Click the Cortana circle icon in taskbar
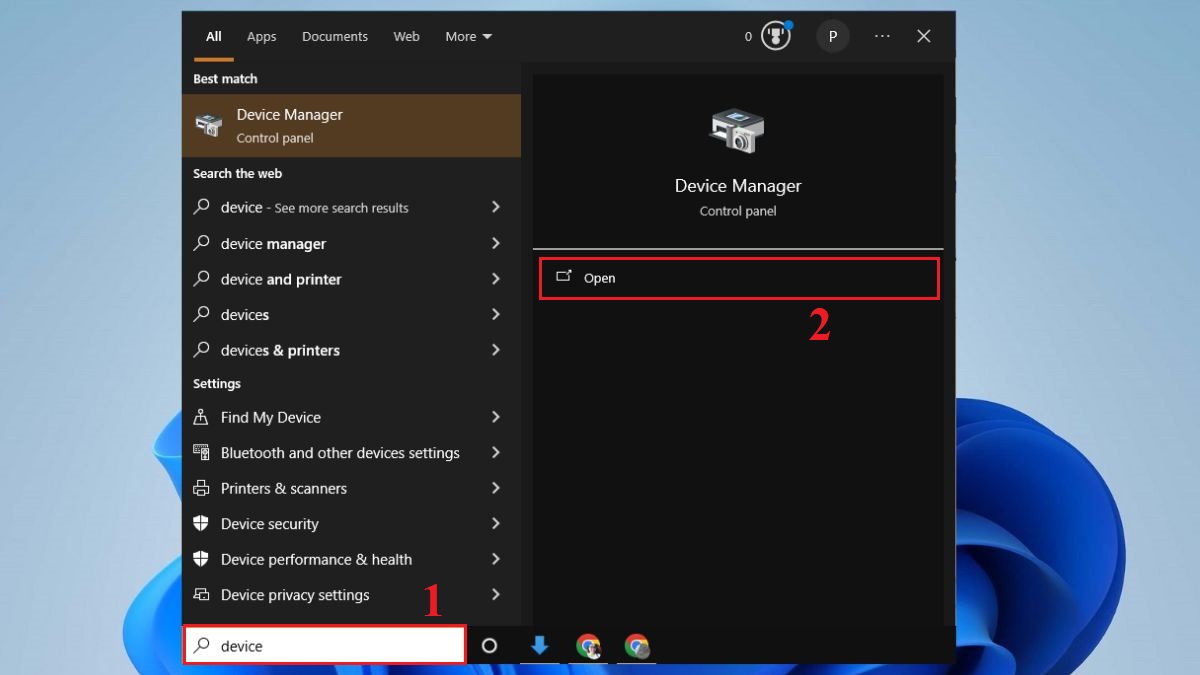1200x675 pixels. (489, 646)
